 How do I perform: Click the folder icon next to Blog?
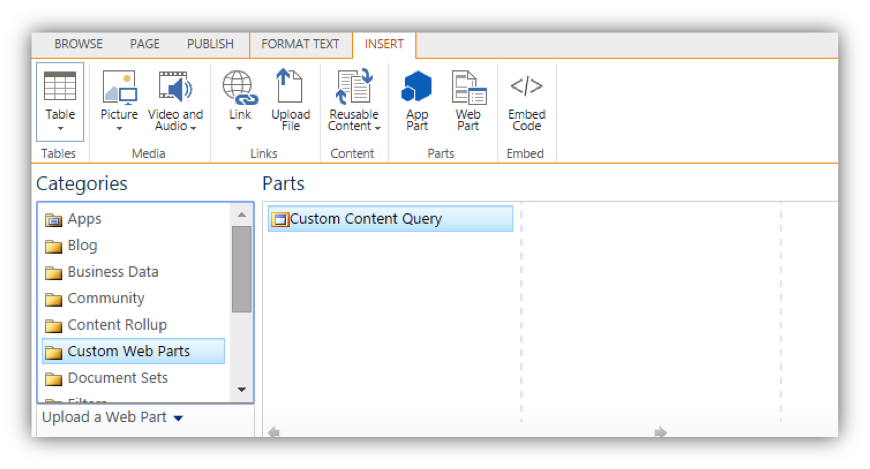[53, 246]
